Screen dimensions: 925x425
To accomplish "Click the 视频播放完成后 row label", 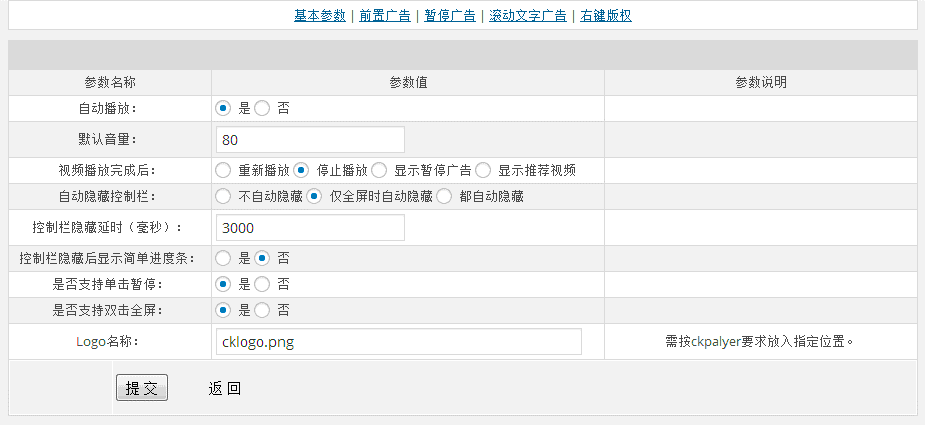I will tap(107, 171).
